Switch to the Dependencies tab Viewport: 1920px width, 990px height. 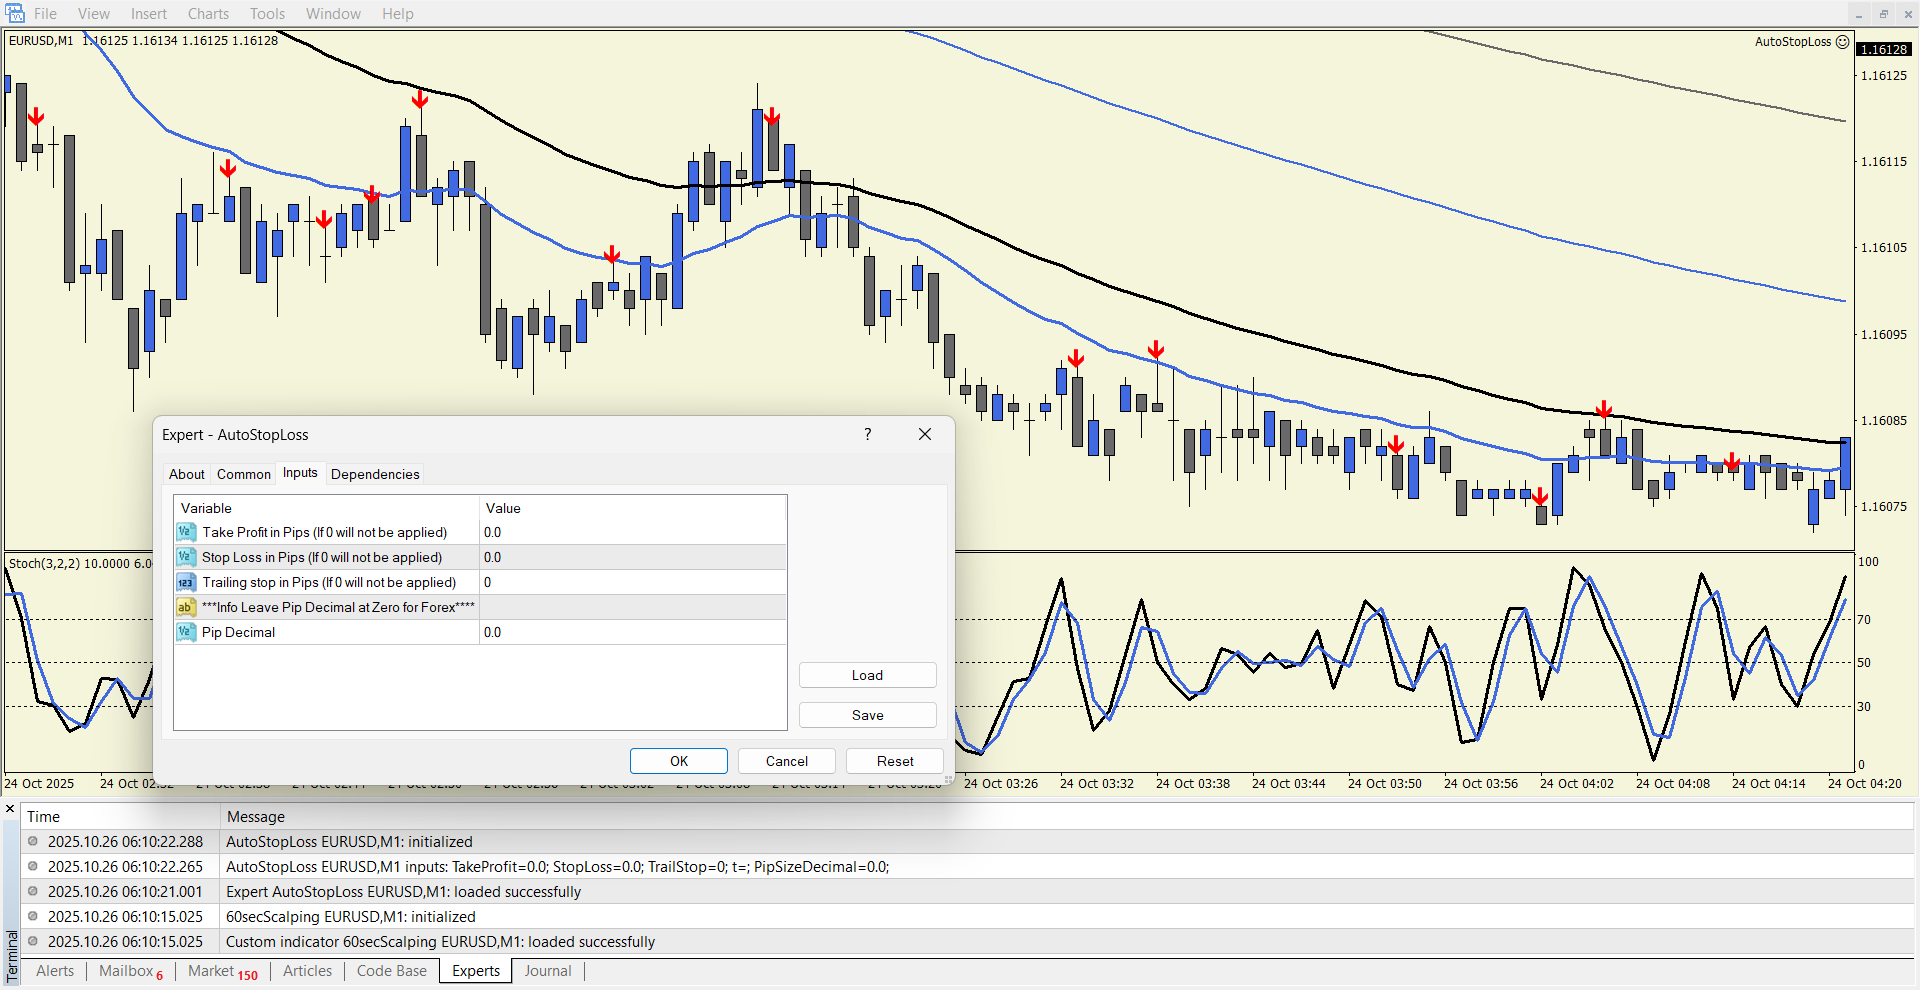point(375,474)
